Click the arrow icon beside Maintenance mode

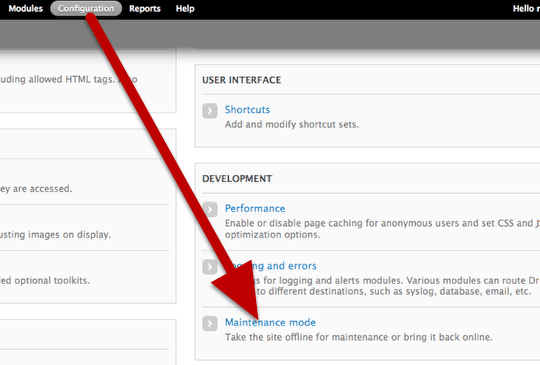(x=210, y=324)
